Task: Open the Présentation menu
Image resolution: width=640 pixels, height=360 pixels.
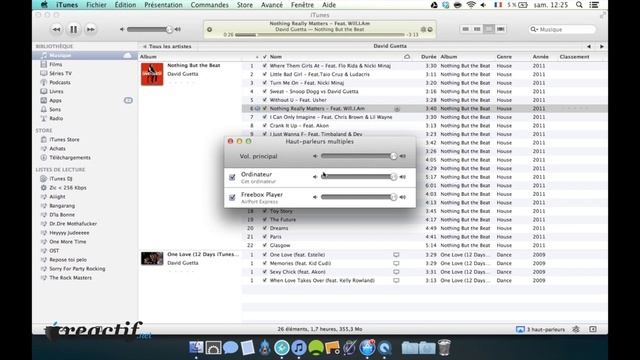Action: (163, 5)
